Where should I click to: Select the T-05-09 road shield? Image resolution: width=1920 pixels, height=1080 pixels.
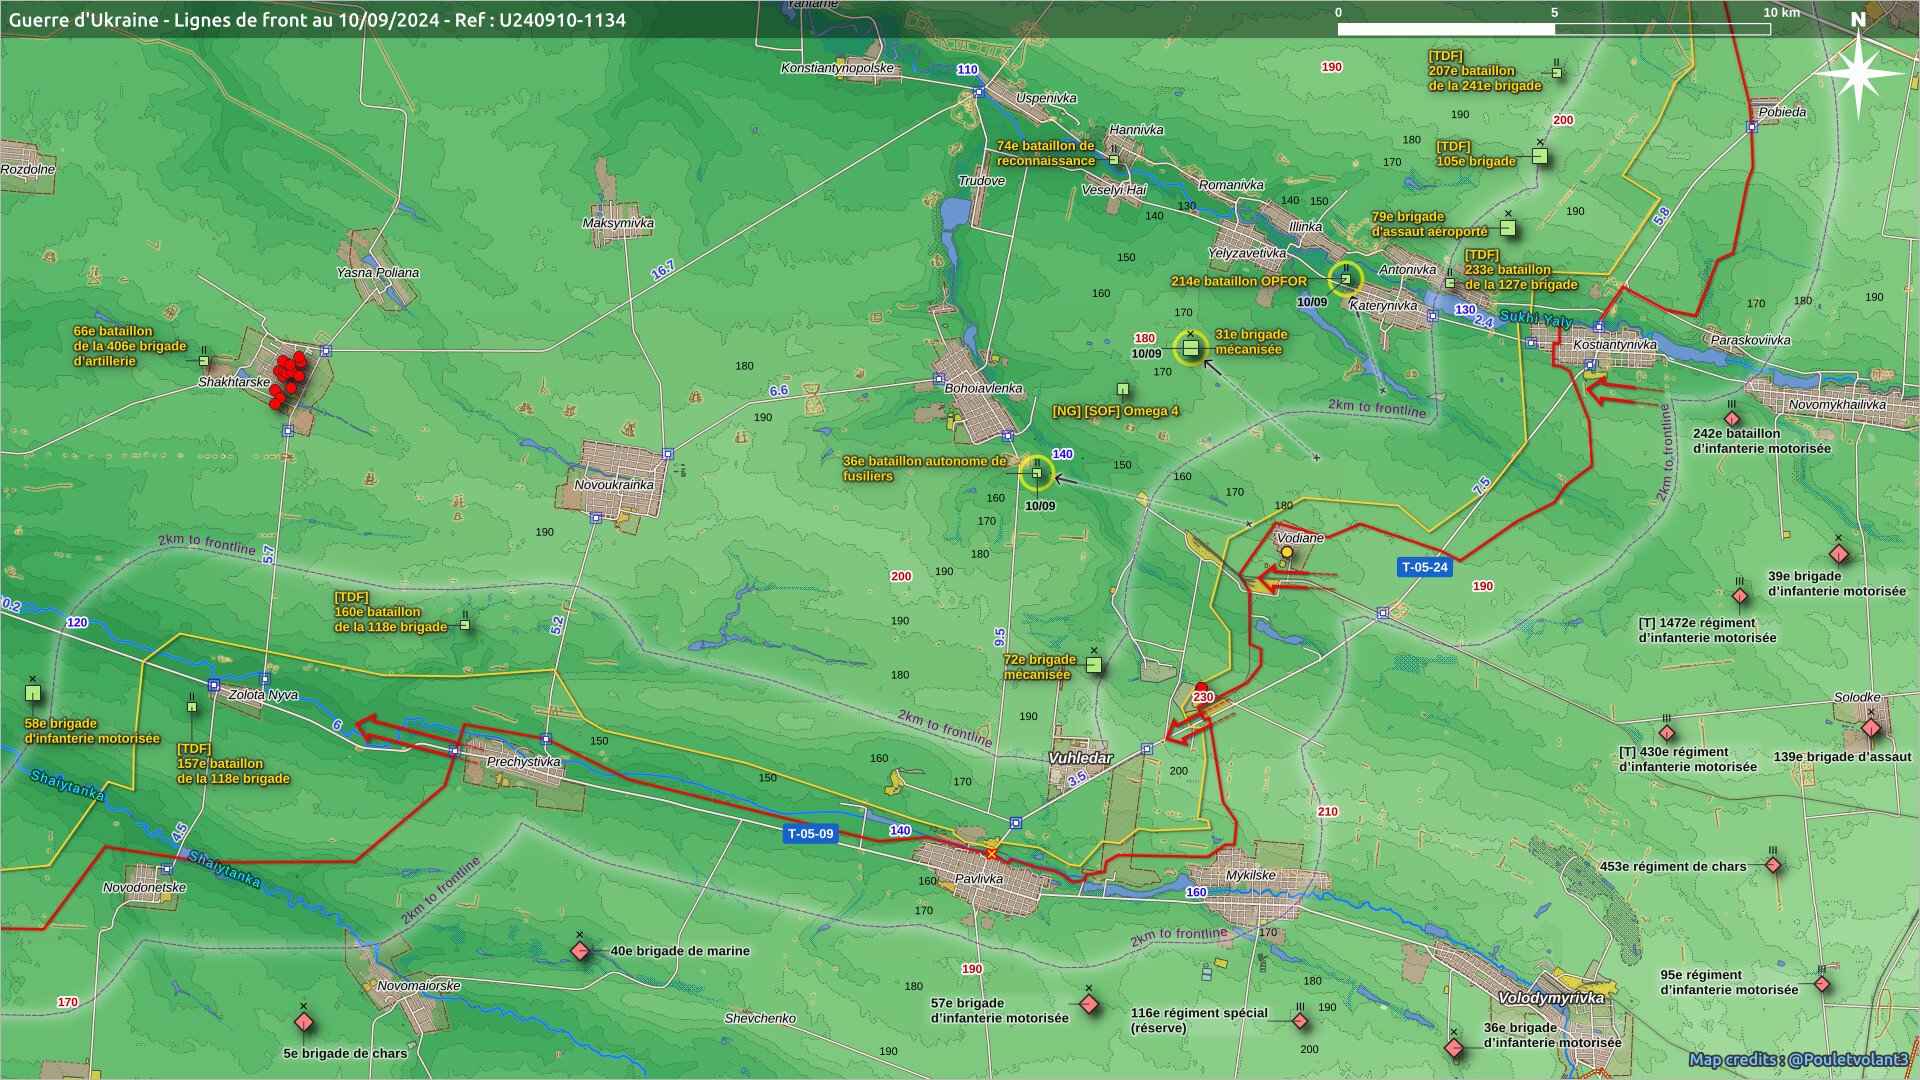tap(810, 833)
